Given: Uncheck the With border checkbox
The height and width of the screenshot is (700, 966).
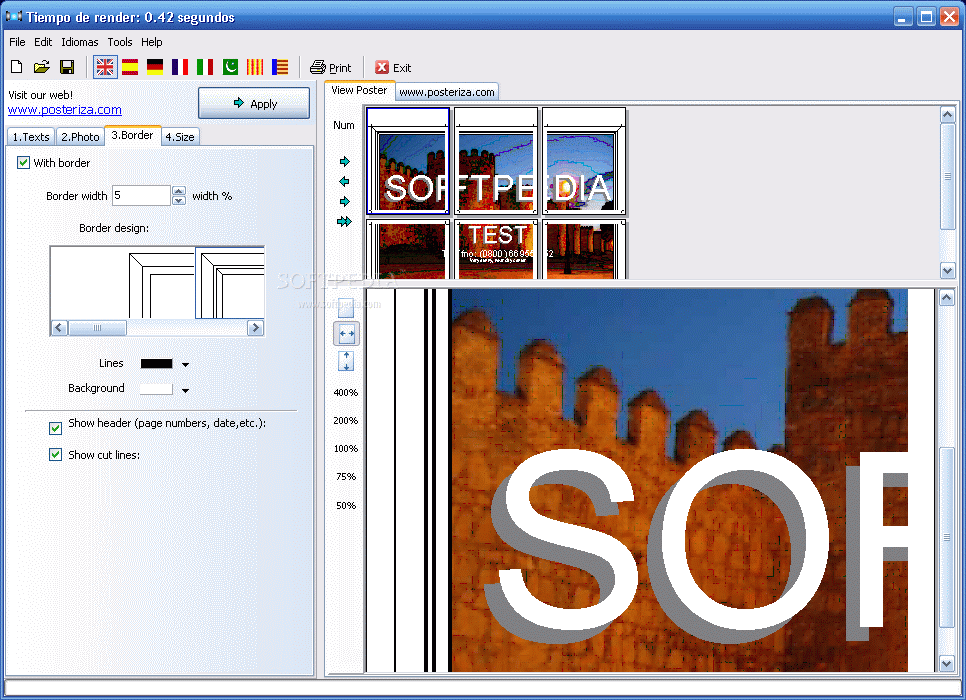Looking at the screenshot, I should 23,163.
